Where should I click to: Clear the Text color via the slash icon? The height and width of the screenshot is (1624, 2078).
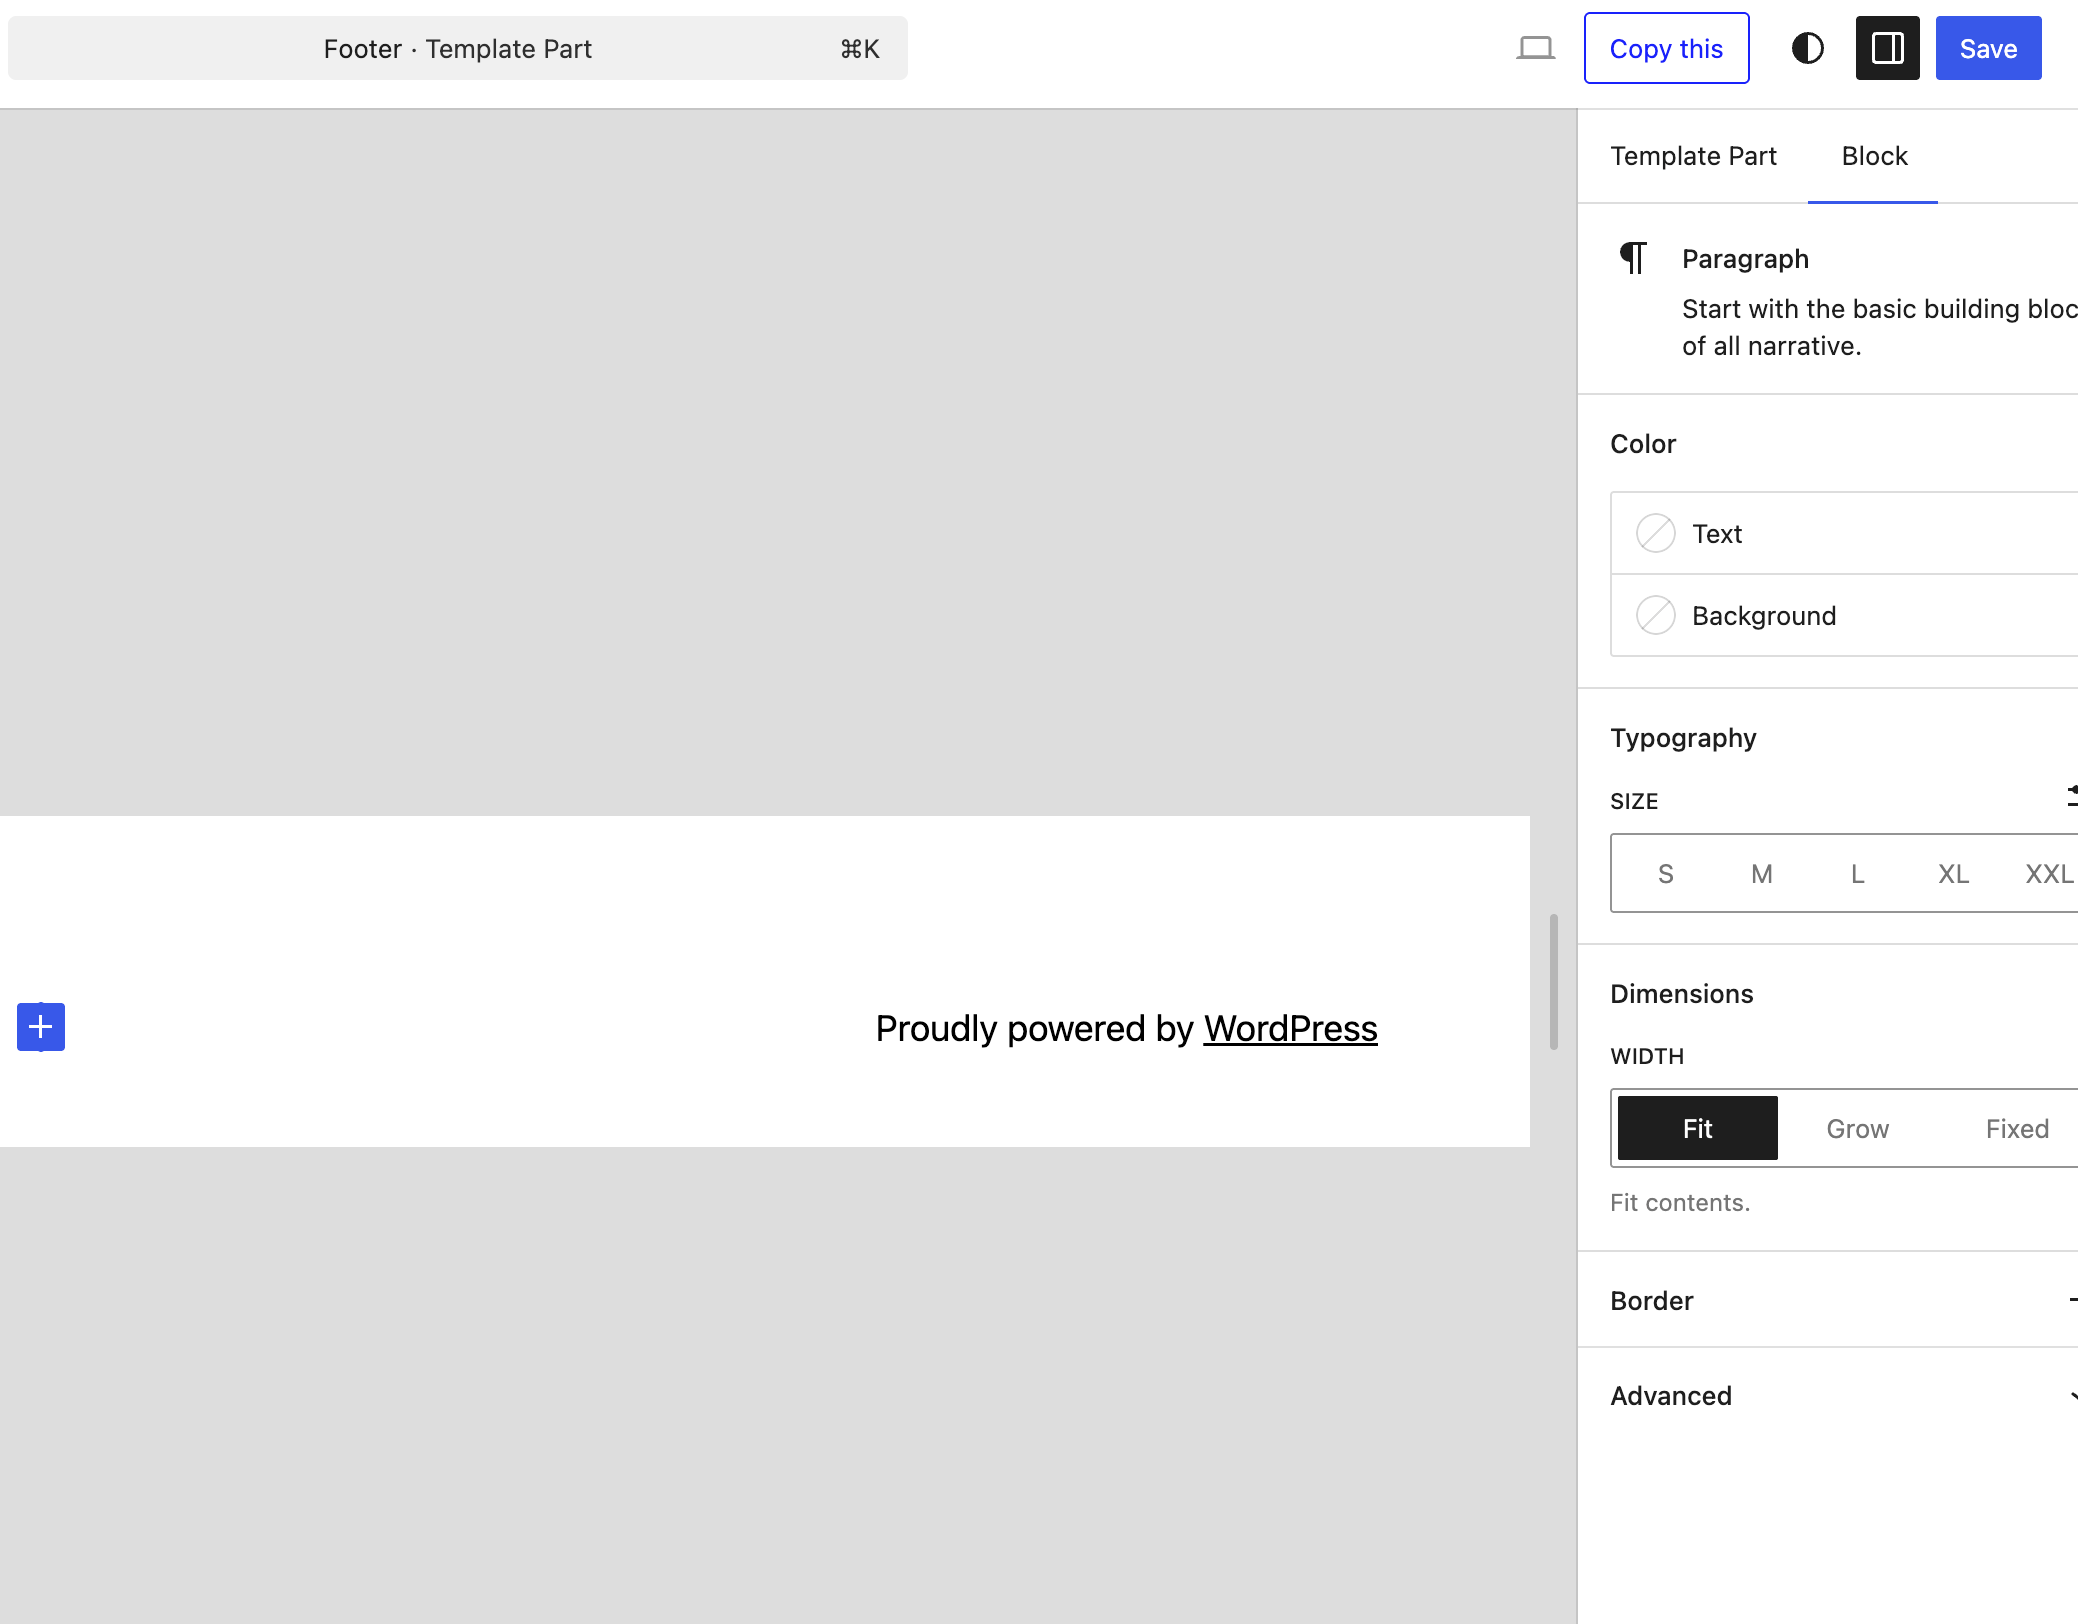pyautogui.click(x=1655, y=533)
